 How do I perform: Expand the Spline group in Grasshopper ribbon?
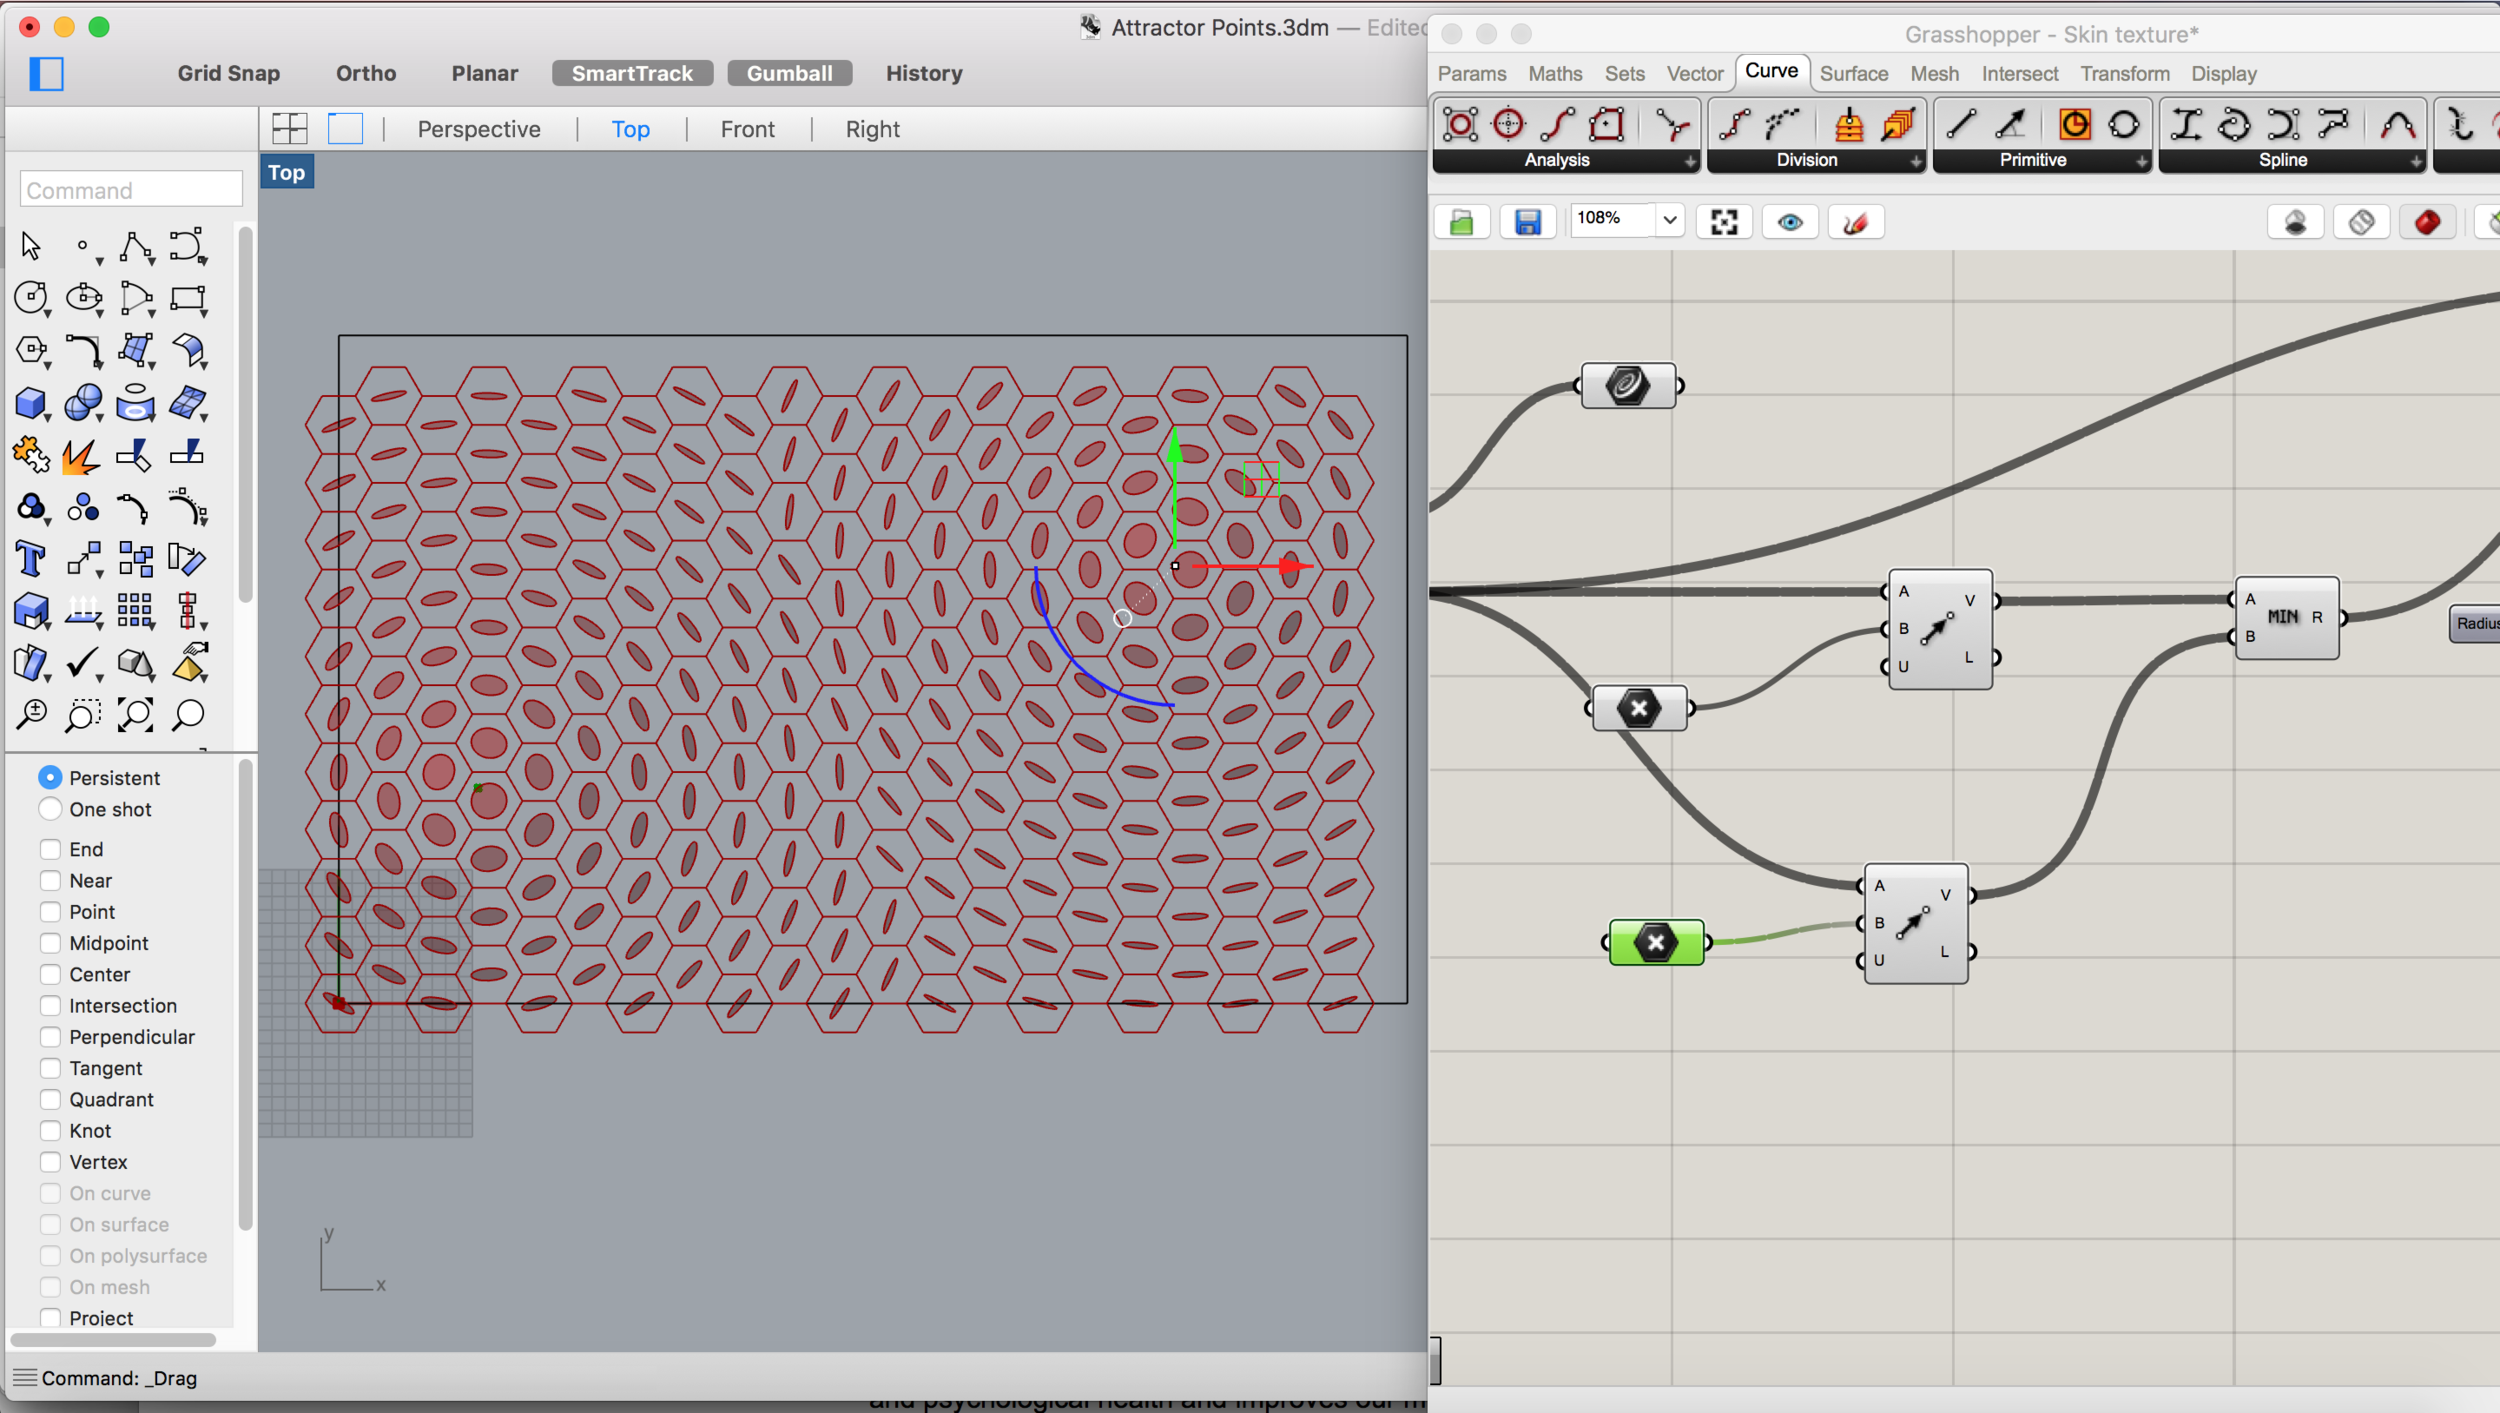coord(2415,161)
